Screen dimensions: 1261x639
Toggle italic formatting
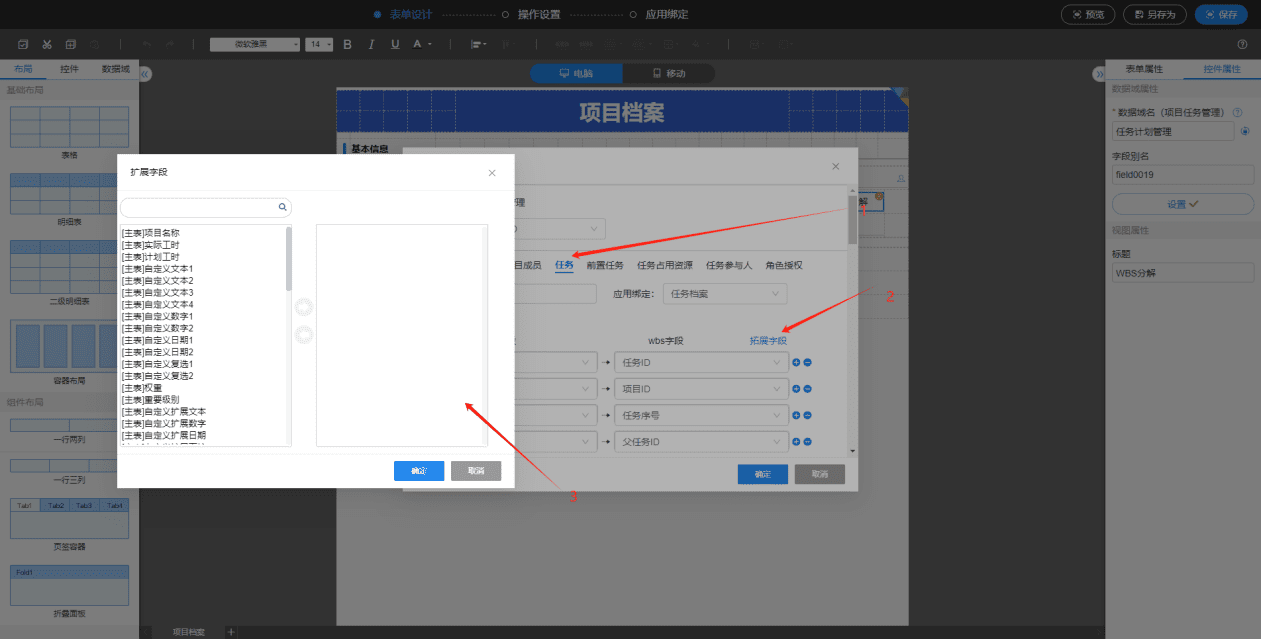[x=371, y=44]
